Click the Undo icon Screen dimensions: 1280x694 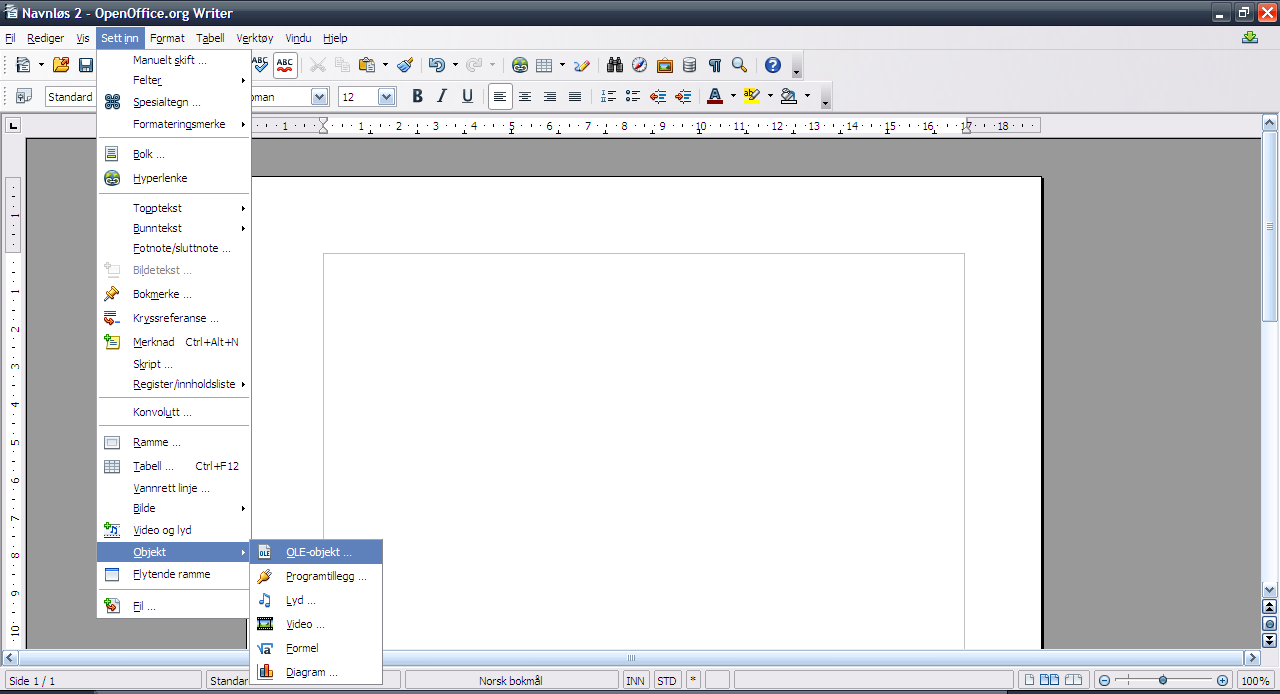[437, 65]
